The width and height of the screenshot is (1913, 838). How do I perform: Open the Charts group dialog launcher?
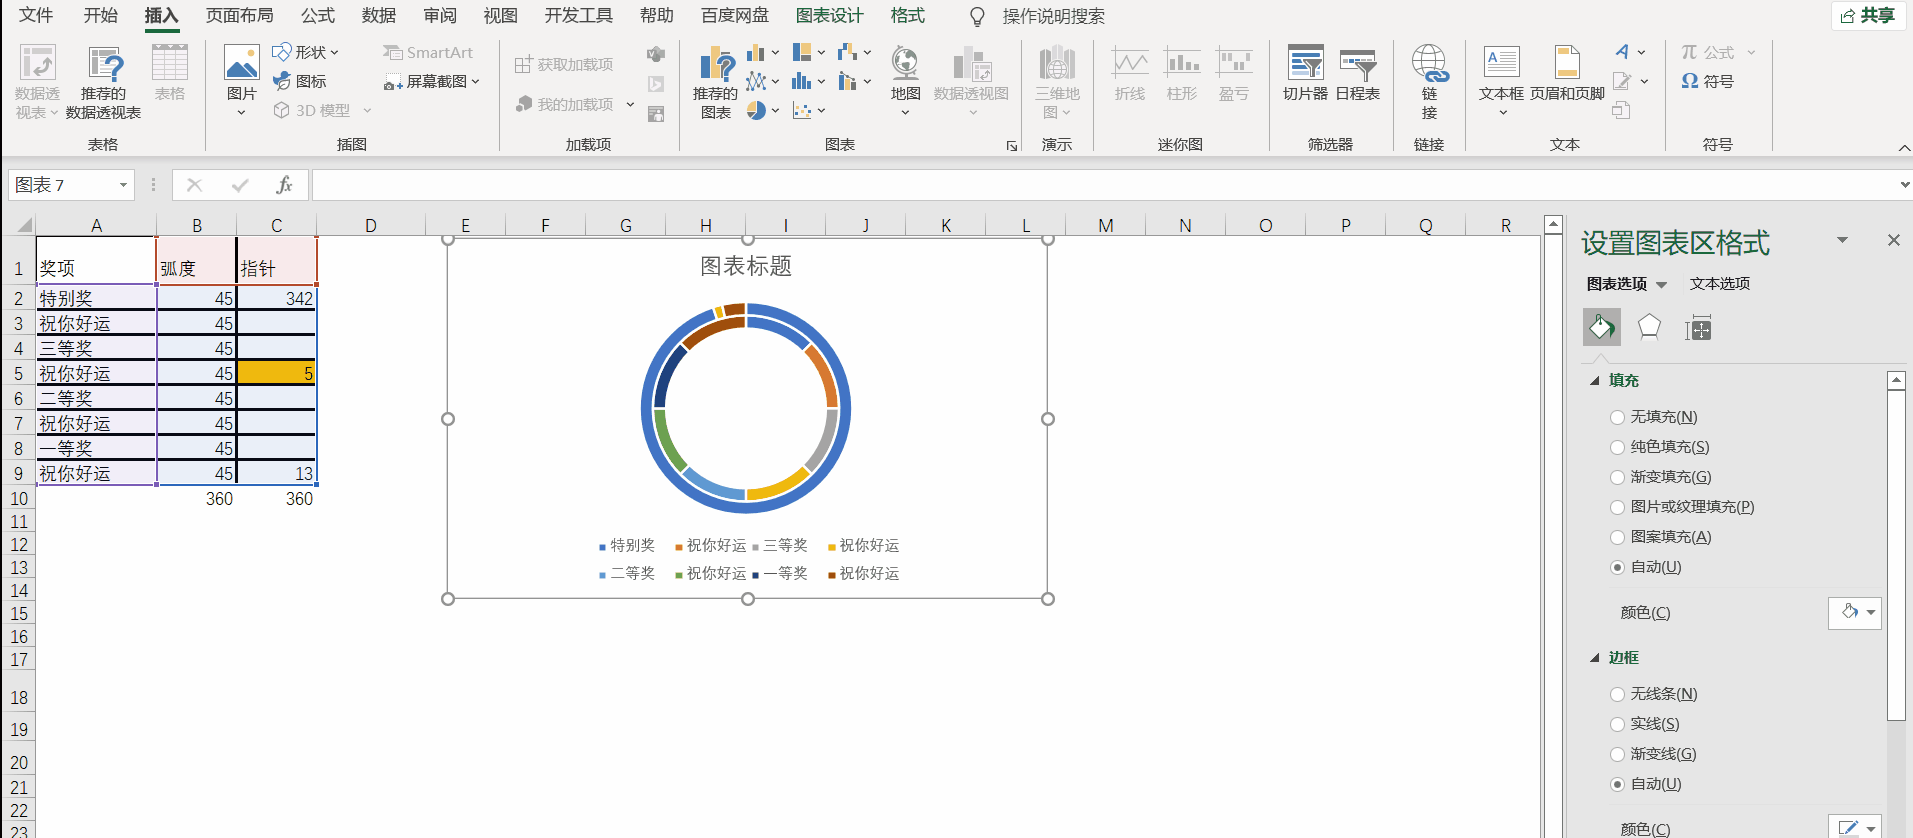point(1012,146)
